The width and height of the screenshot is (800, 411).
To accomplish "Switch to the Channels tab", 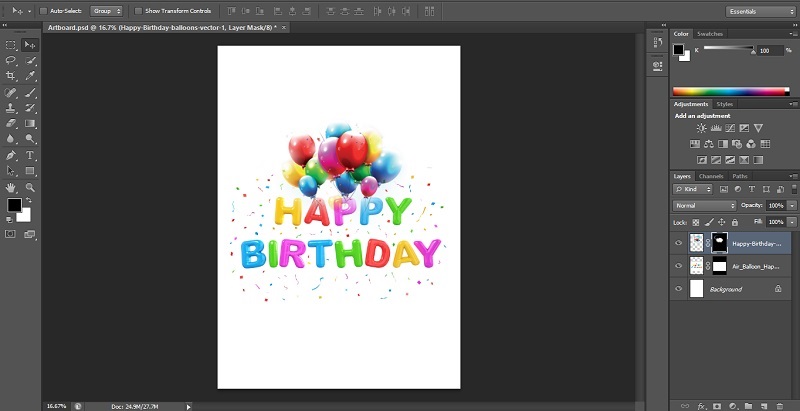I will coord(711,176).
